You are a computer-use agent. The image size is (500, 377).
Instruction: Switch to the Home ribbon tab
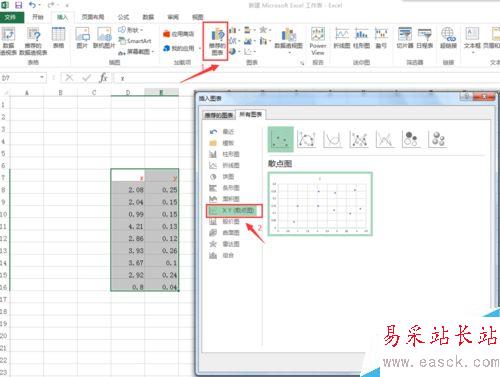pyautogui.click(x=38, y=17)
